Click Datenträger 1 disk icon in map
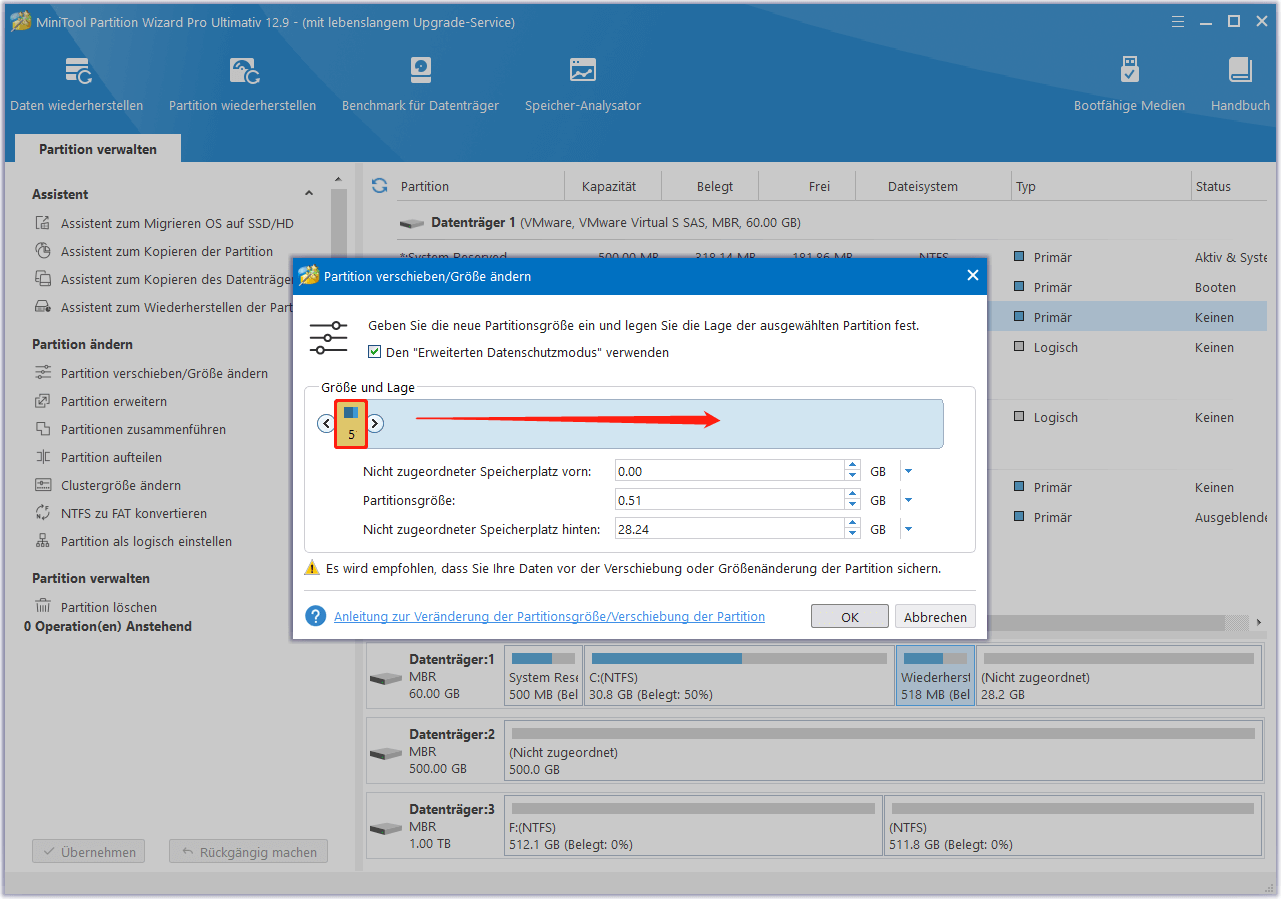This screenshot has height=900, width=1282. pyautogui.click(x=385, y=679)
